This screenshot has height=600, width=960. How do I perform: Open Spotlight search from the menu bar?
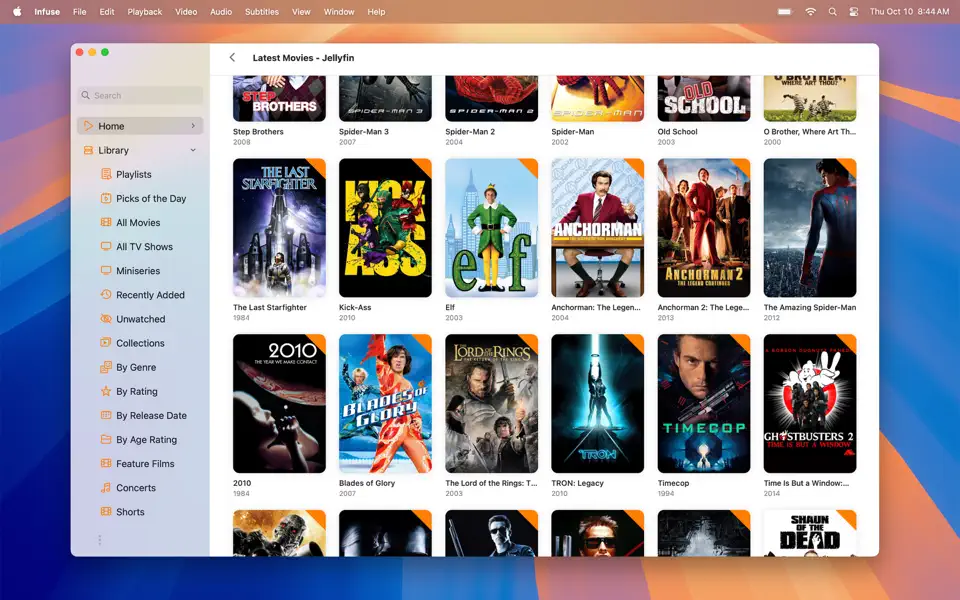[x=832, y=12]
